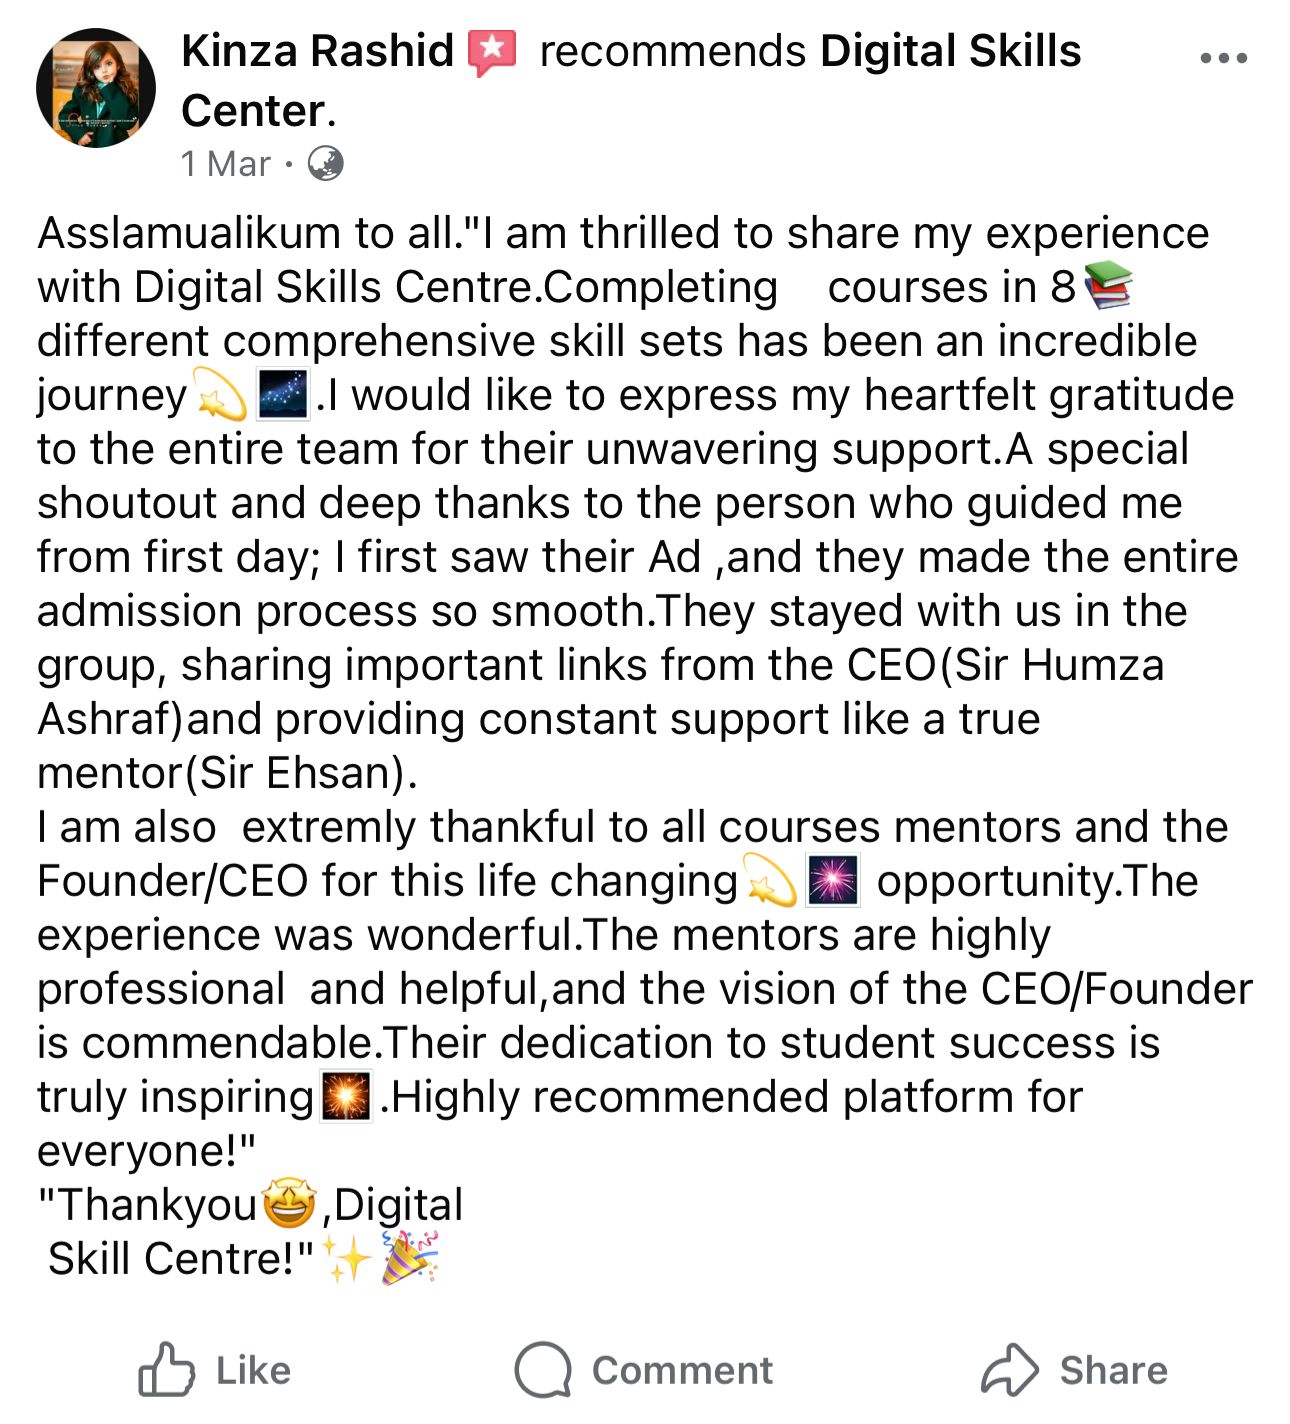
Task: Open the three-dot post options menu
Action: click(x=1223, y=58)
